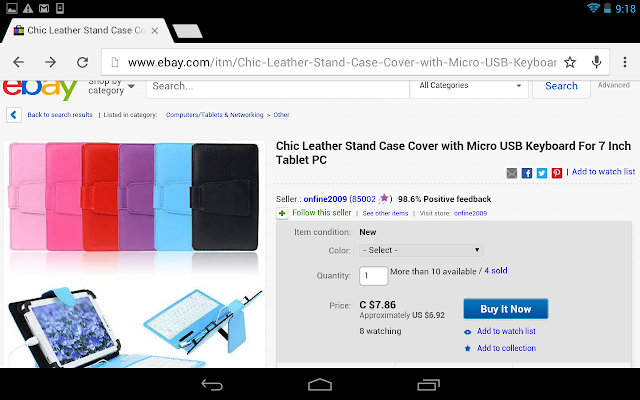Open a new browser tab
Screen dimensions: 640x400
(x=187, y=31)
